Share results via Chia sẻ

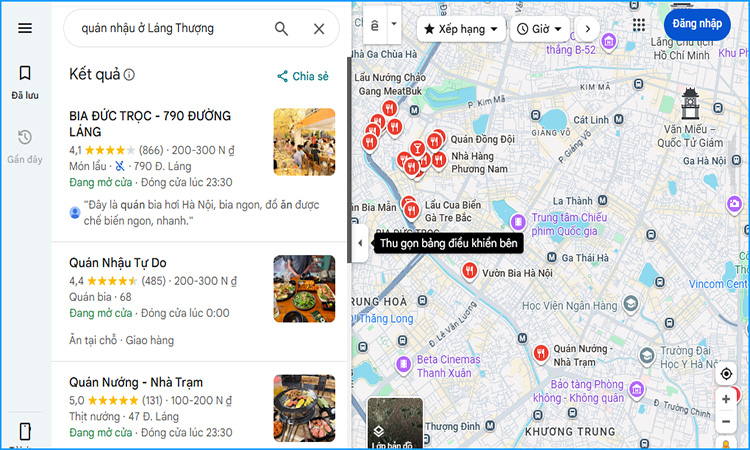pyautogui.click(x=303, y=76)
